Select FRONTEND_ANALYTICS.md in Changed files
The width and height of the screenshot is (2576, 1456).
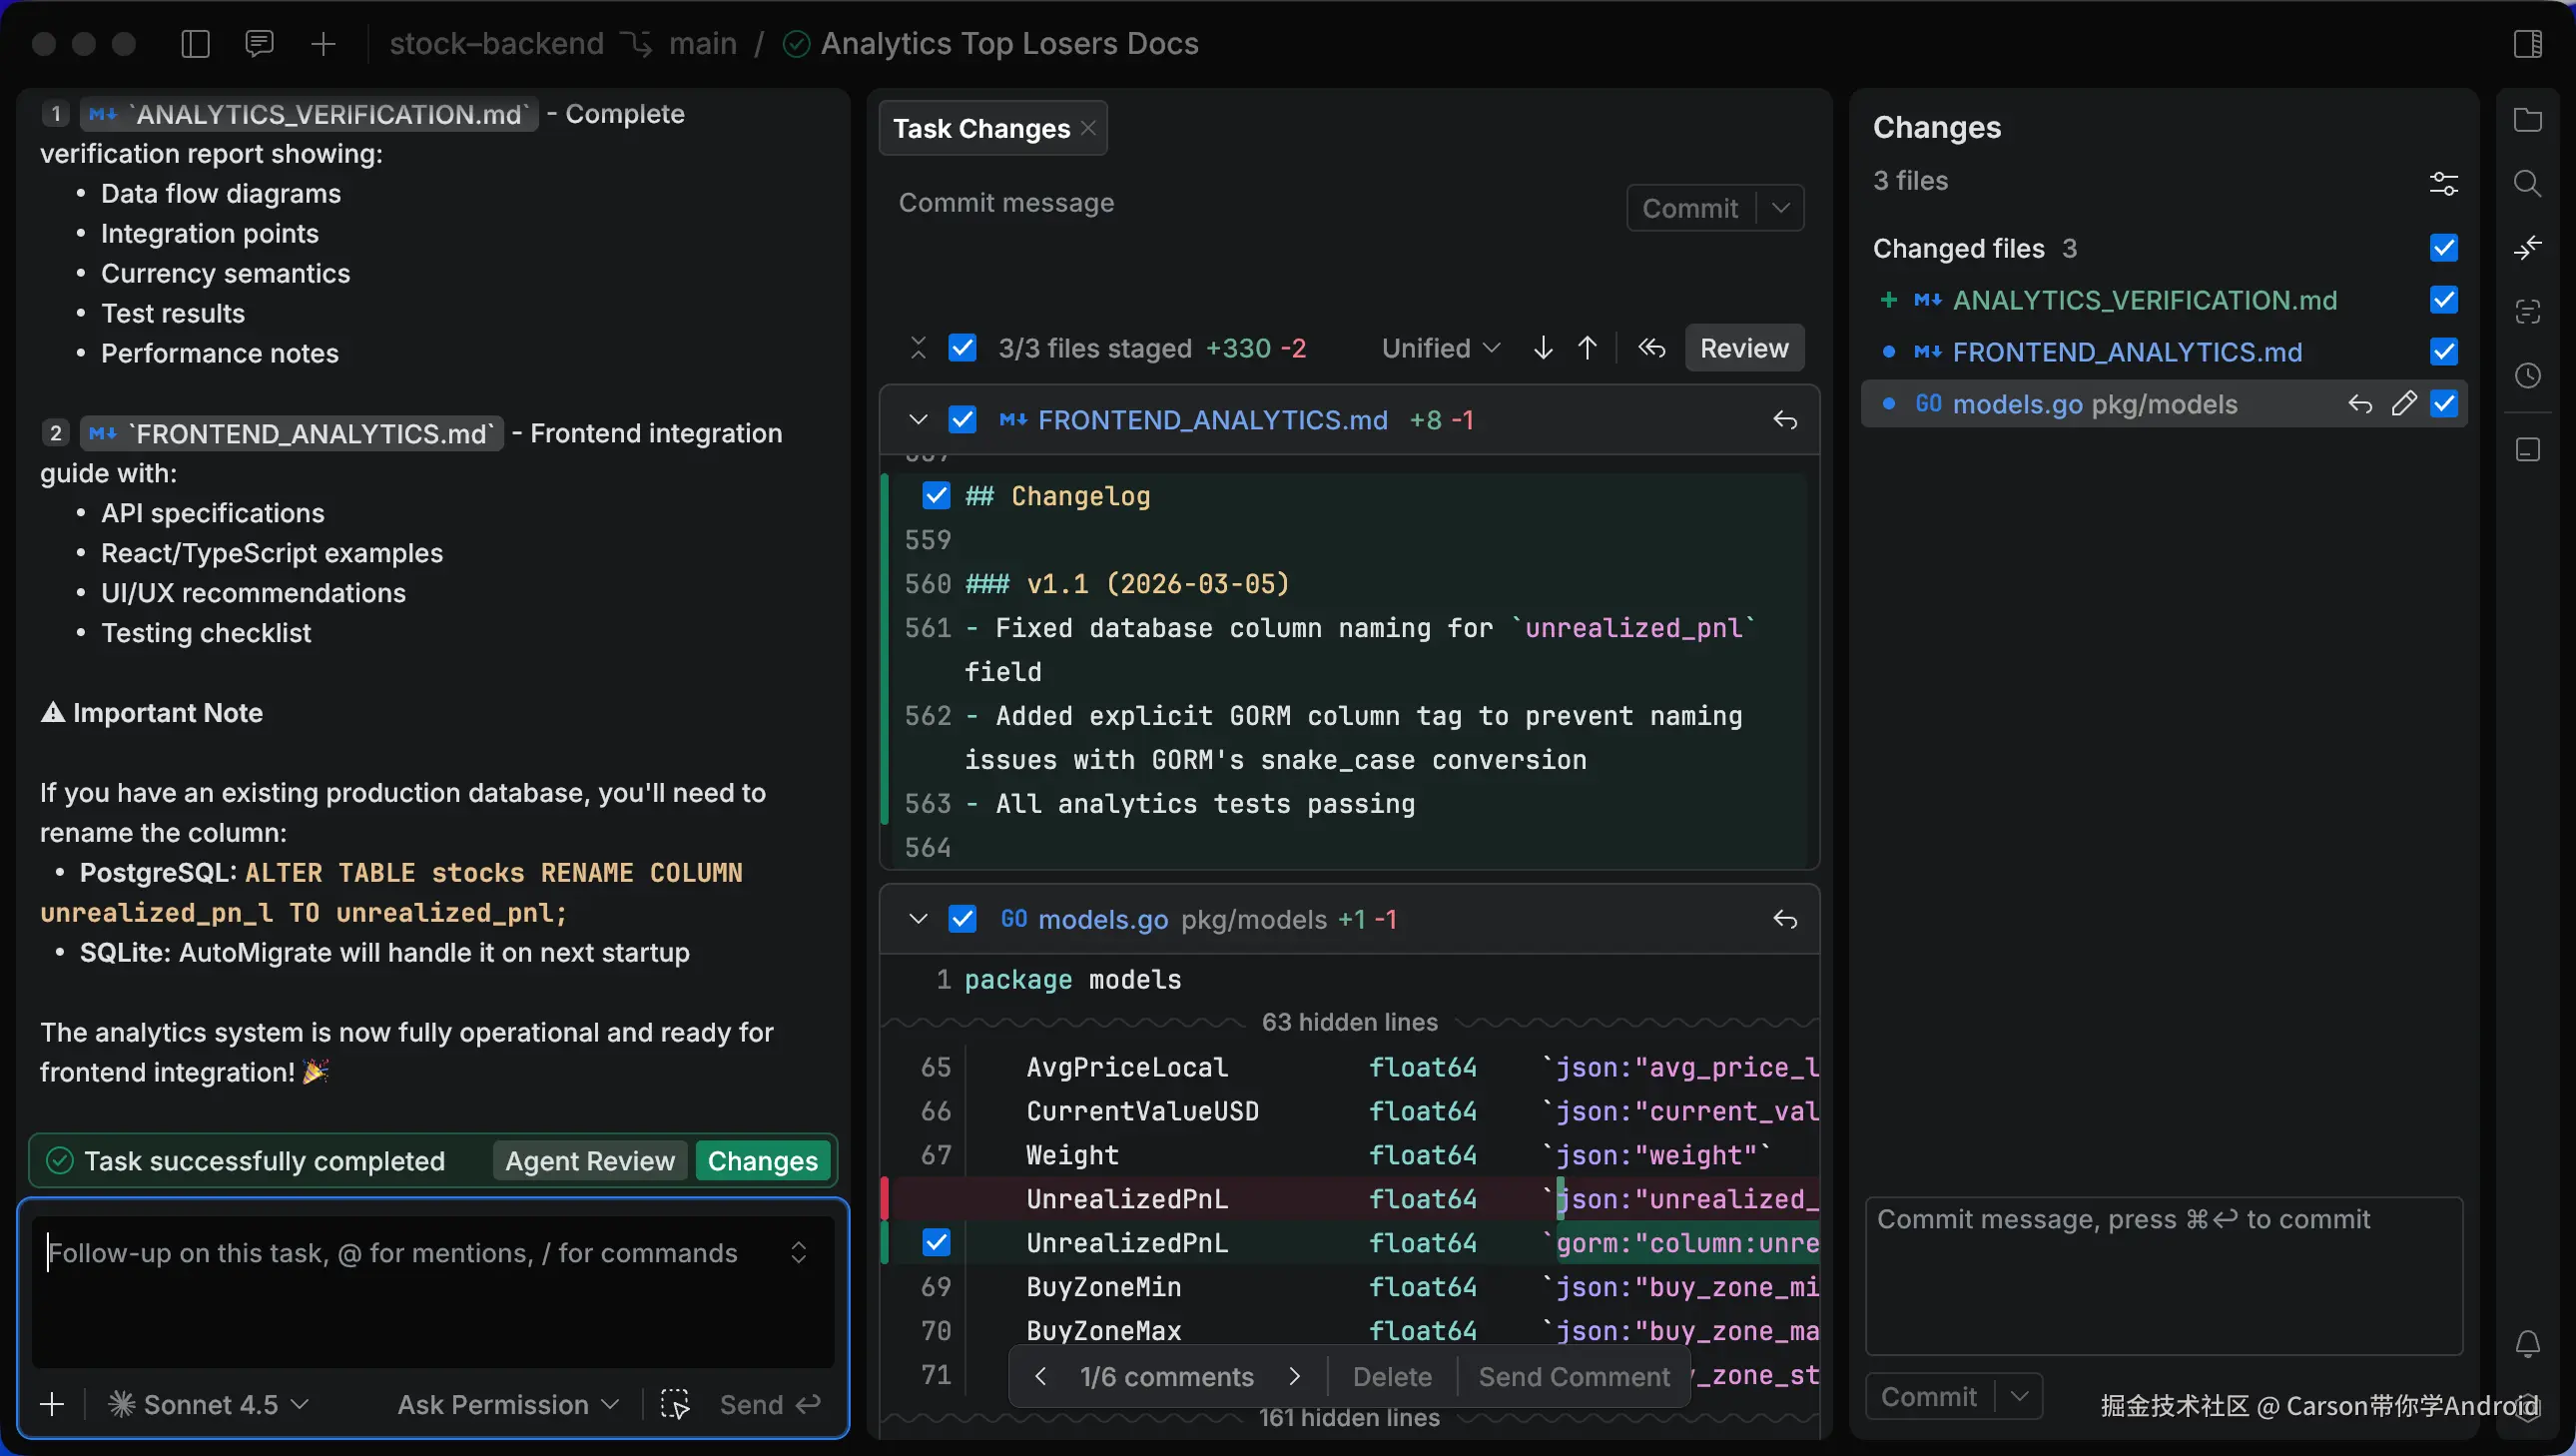(2127, 352)
